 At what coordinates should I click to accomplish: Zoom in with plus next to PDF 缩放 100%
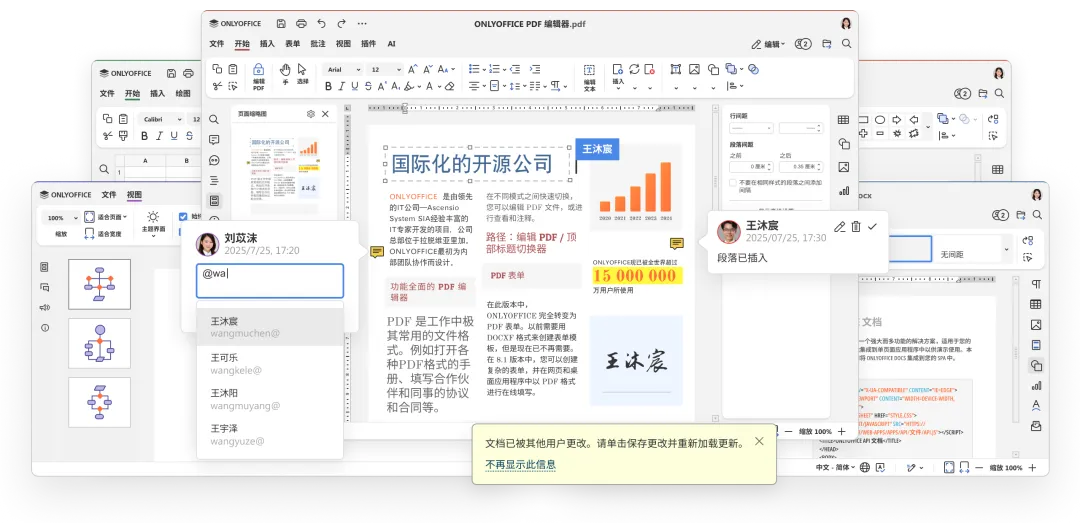coord(841,431)
